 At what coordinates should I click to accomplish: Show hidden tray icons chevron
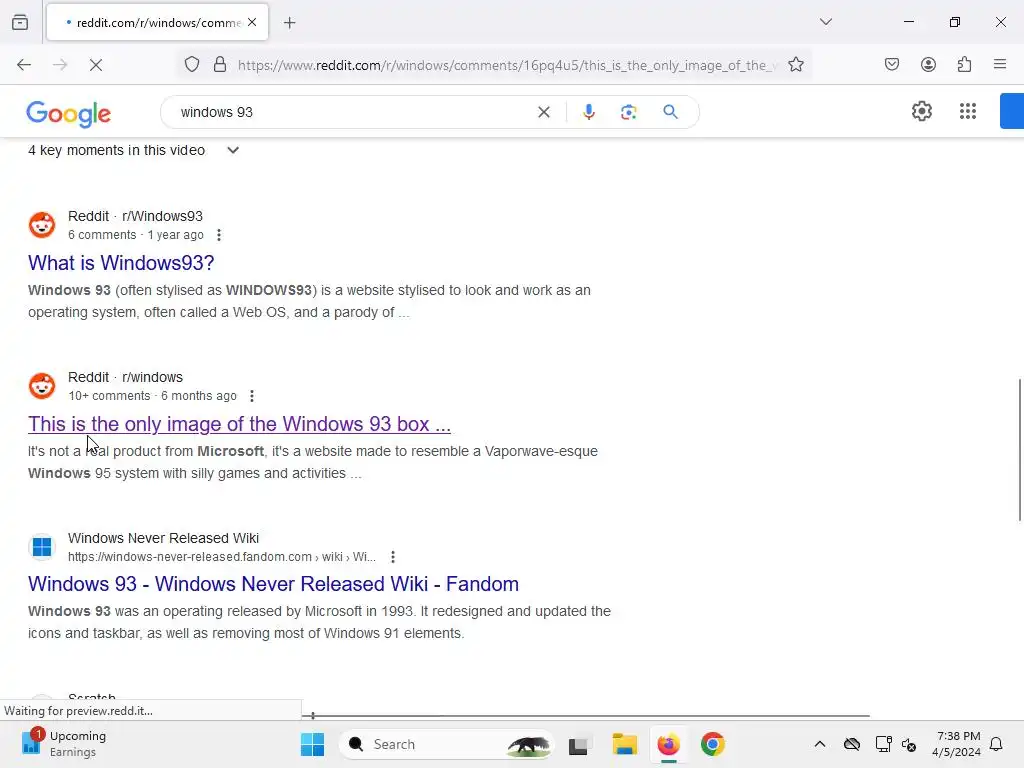coord(820,744)
